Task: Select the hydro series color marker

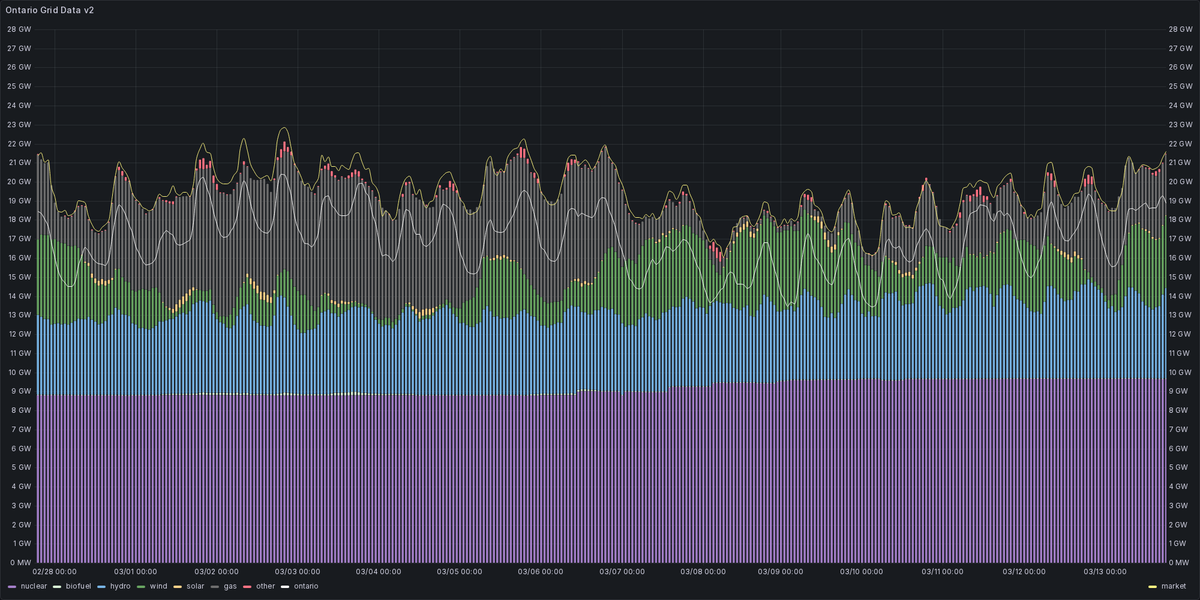Action: coord(100,587)
